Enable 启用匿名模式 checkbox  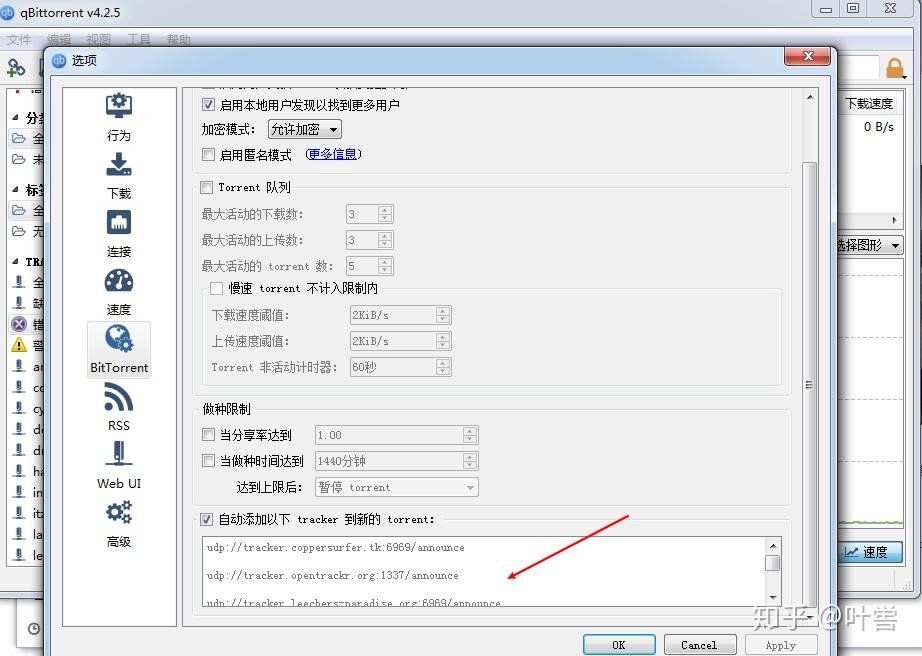click(208, 154)
